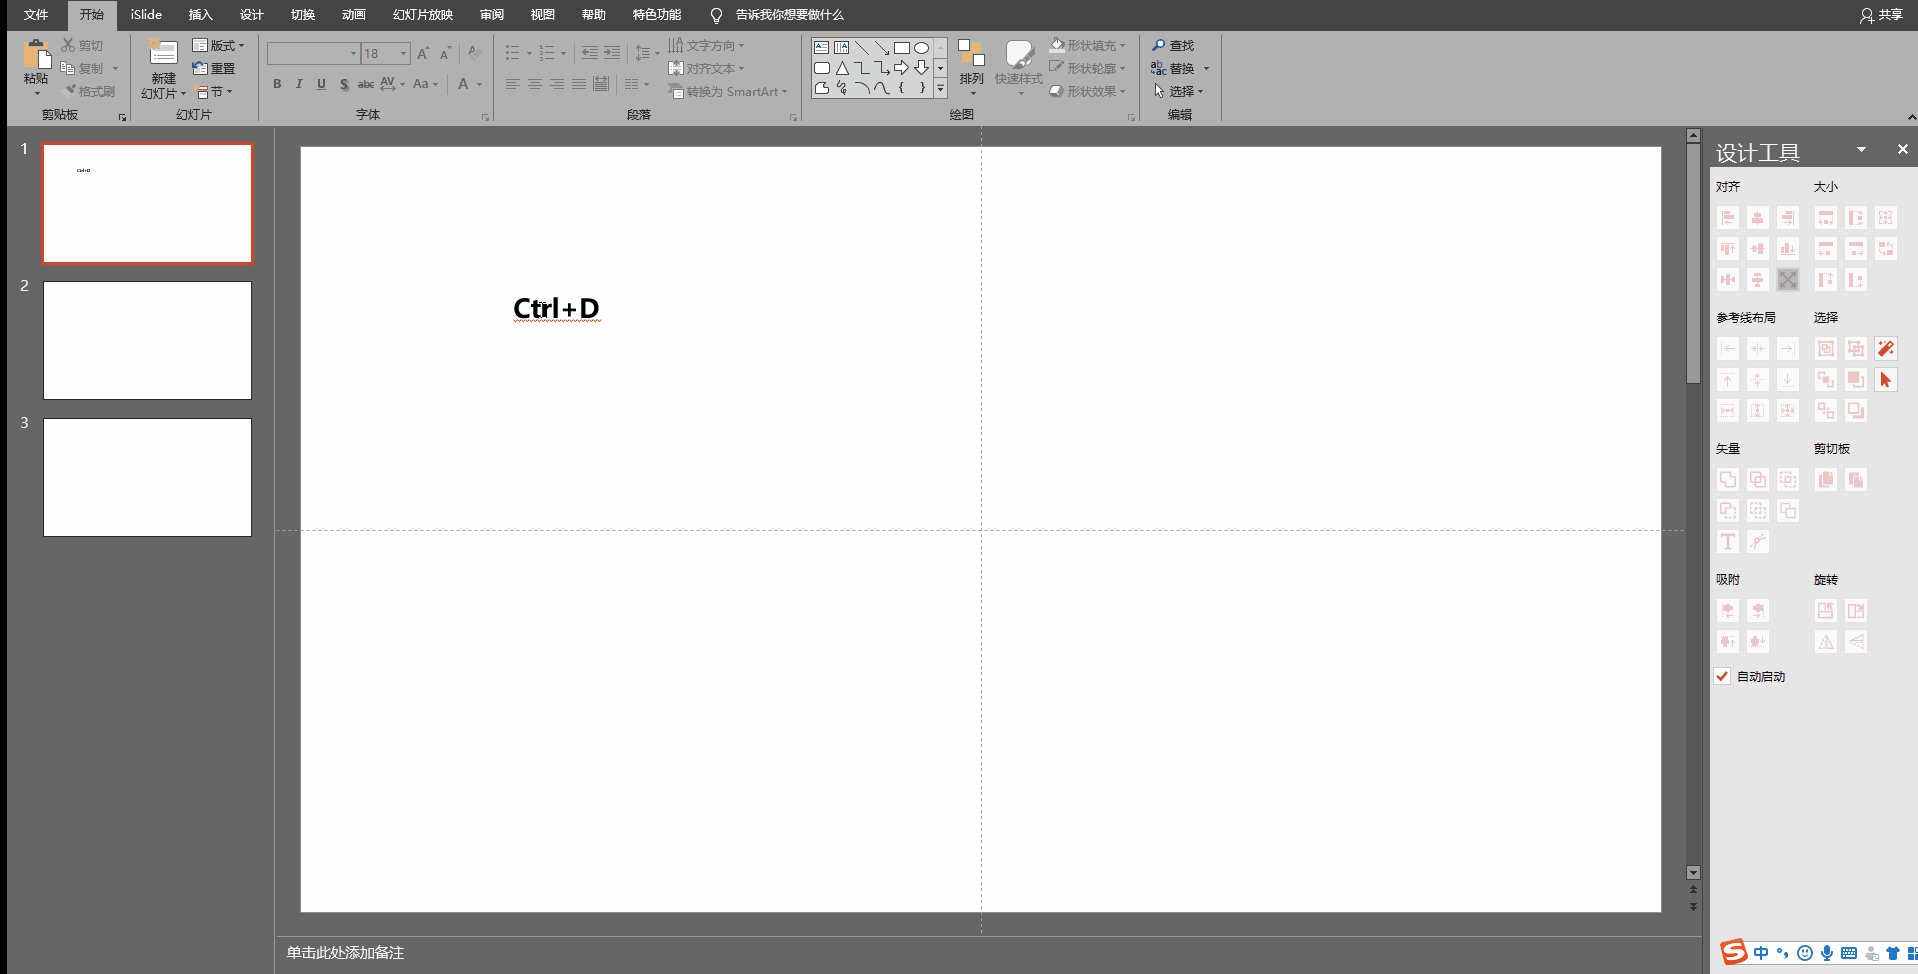Image resolution: width=1918 pixels, height=974 pixels.
Task: Expand the shapes gallery more button
Action: (940, 89)
